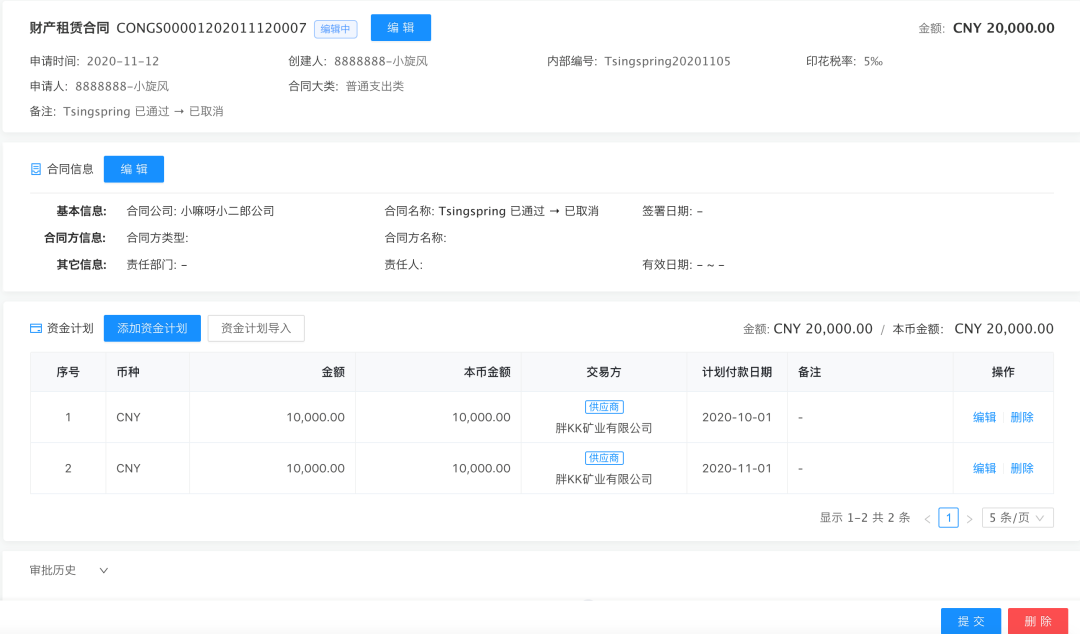Screen dimensions: 1080x634
Task: Go to next page arrow
Action: pos(969,518)
